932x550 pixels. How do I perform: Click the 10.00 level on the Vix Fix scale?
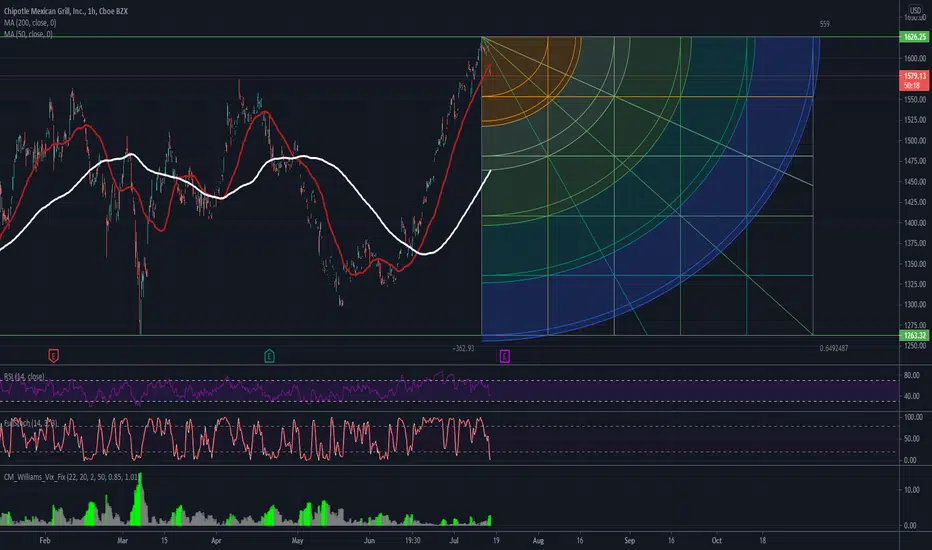[912, 490]
